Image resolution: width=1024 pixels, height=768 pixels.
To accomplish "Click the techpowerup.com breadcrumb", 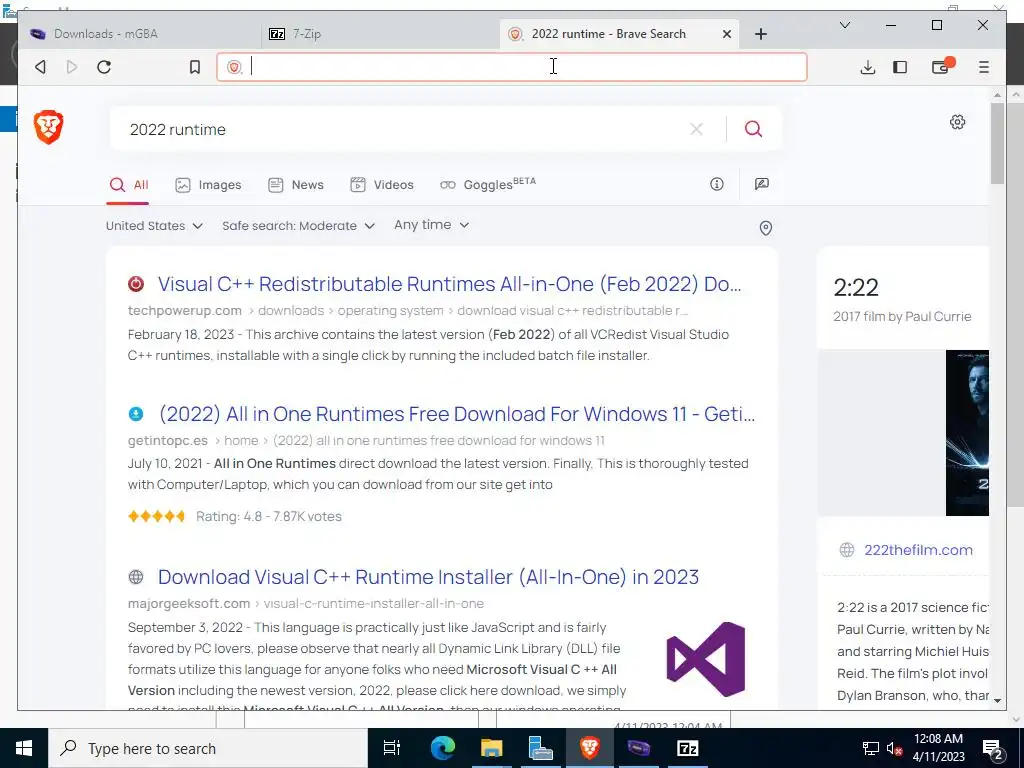I will [185, 311].
